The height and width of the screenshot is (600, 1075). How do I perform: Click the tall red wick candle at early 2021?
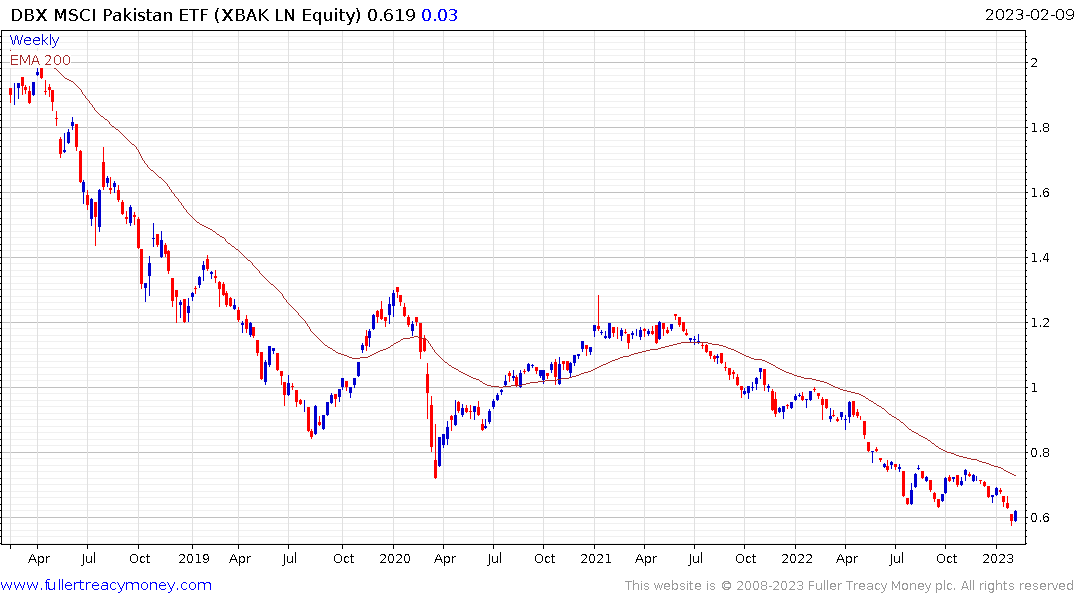599,314
